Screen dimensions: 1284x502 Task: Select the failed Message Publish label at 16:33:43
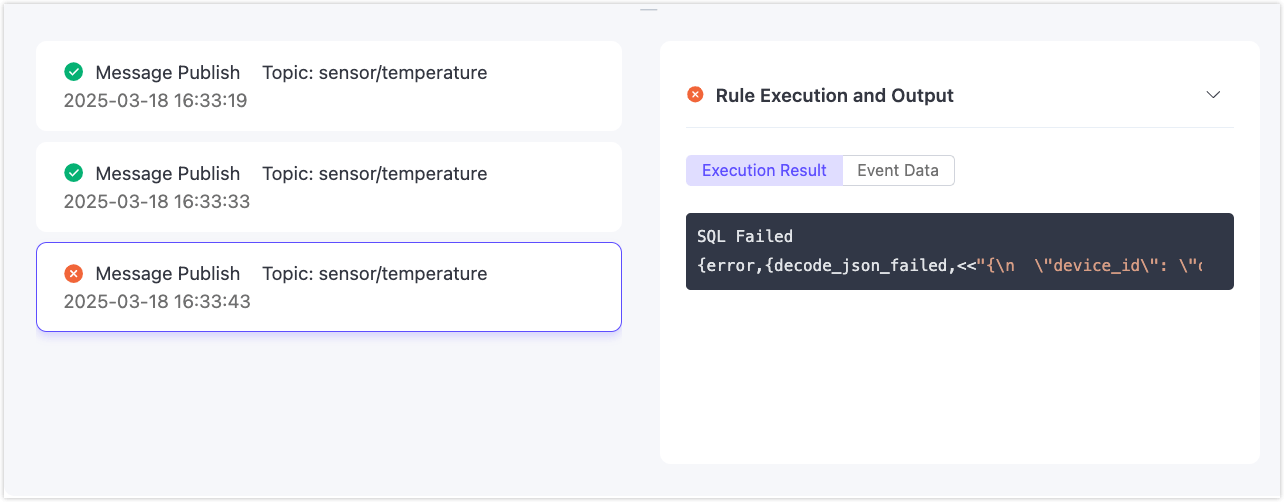[x=167, y=273]
